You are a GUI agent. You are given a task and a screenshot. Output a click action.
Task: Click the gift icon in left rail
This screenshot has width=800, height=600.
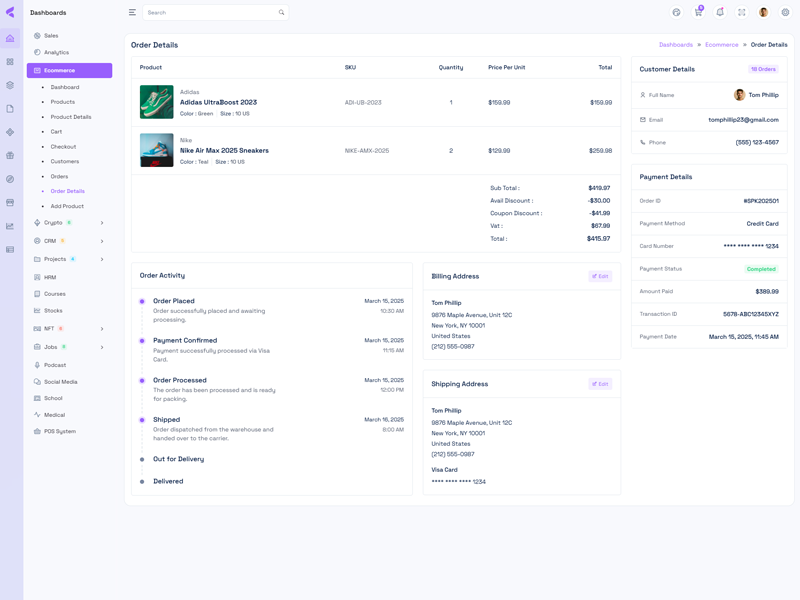[x=10, y=156]
